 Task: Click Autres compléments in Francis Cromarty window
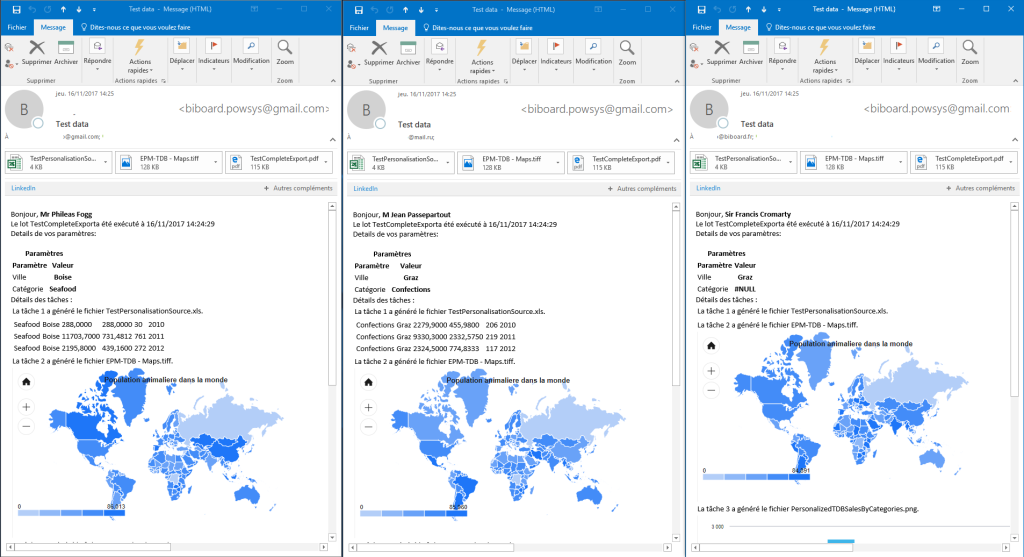pyautogui.click(x=981, y=188)
